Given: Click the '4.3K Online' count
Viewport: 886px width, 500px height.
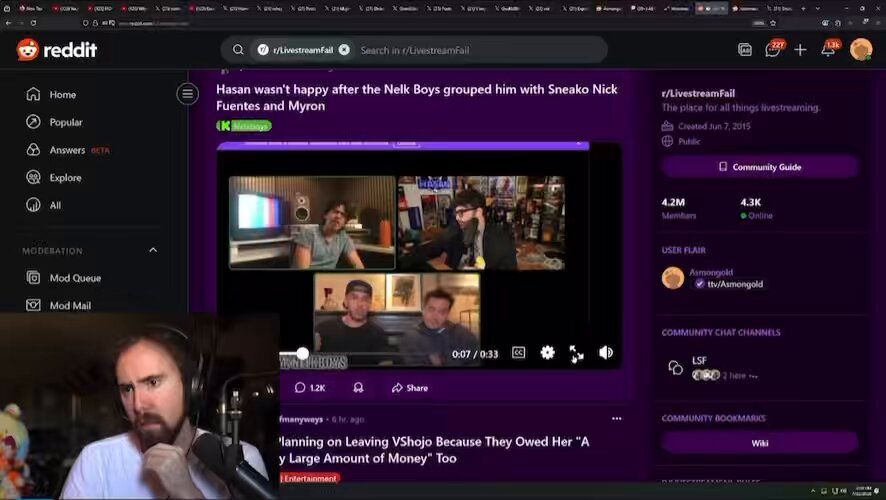Looking at the screenshot, I should [756, 208].
